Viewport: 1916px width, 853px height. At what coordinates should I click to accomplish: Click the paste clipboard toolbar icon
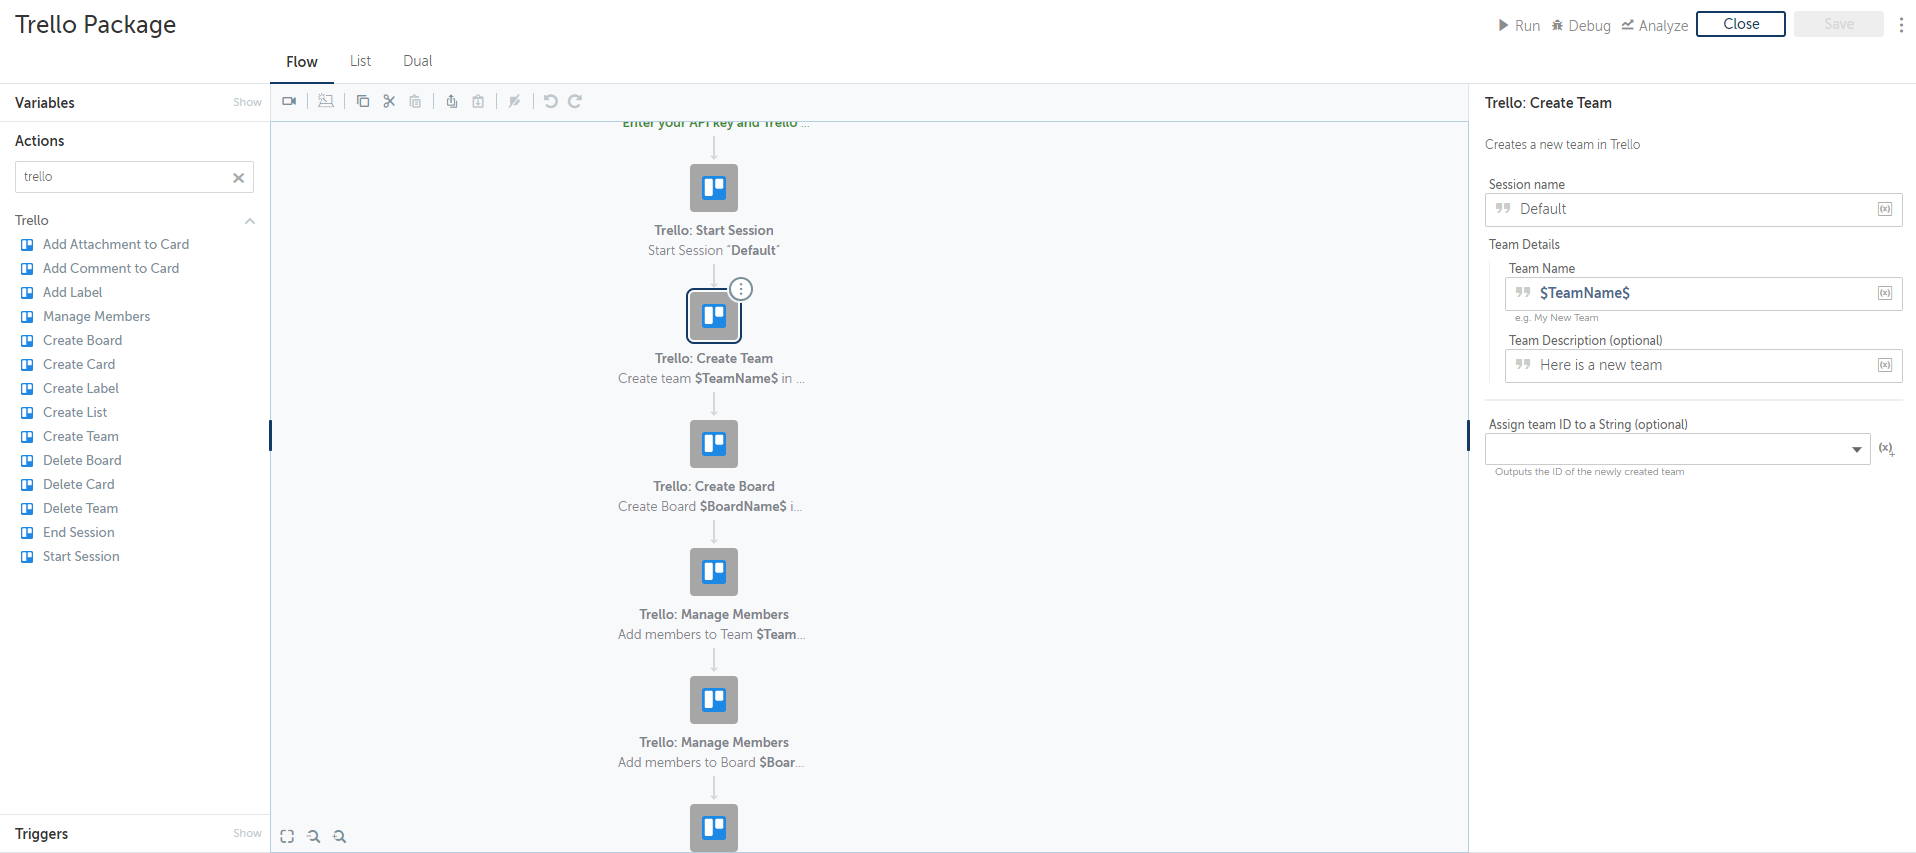415,101
